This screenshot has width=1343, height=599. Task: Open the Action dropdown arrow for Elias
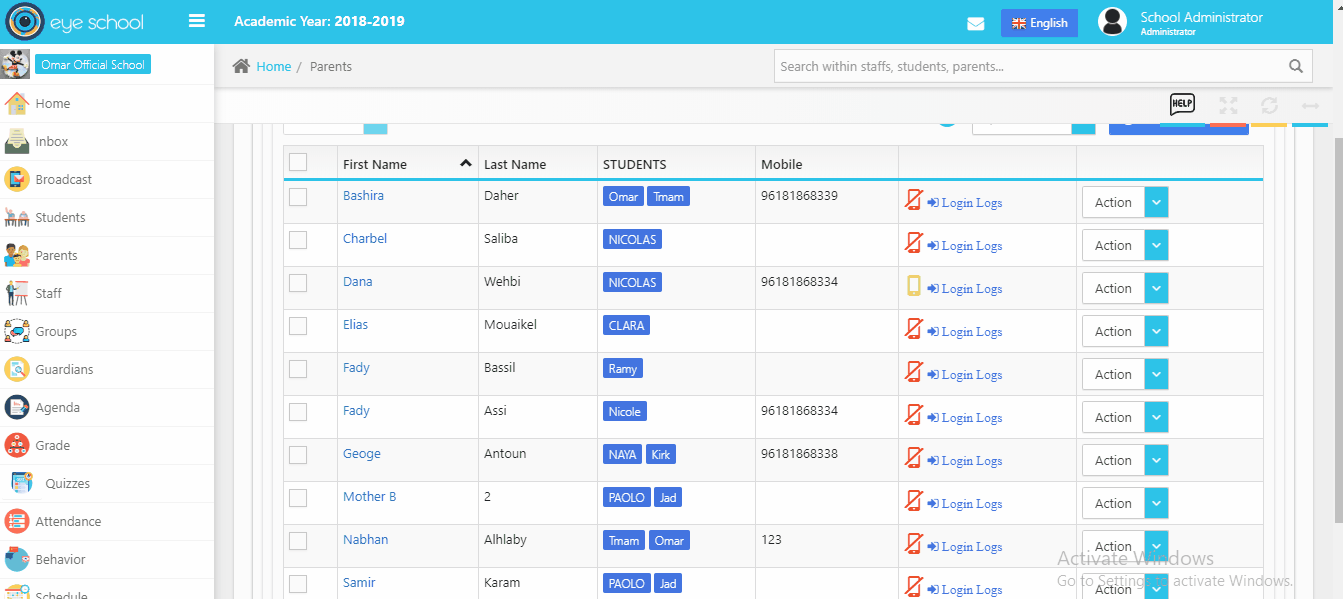point(1156,331)
